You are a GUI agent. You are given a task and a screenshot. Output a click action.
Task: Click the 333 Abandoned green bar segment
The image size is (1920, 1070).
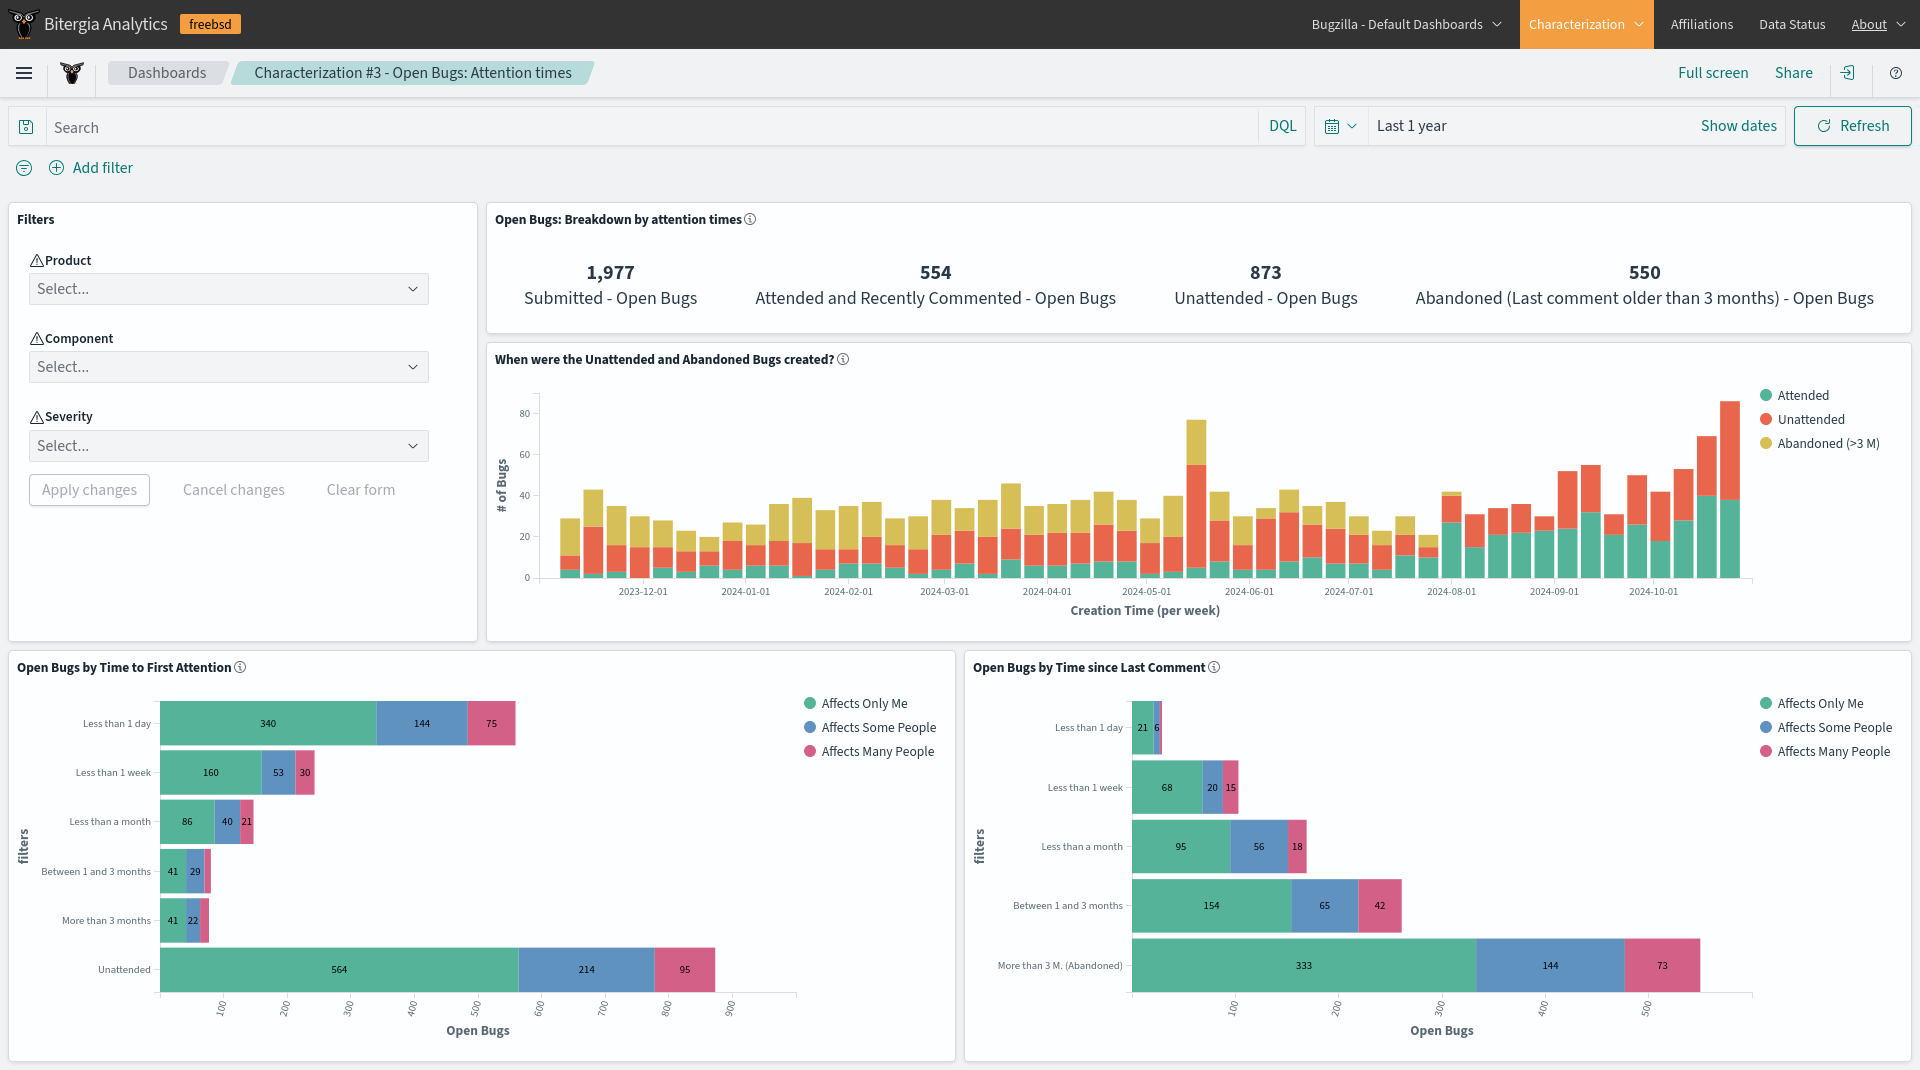click(1304, 966)
